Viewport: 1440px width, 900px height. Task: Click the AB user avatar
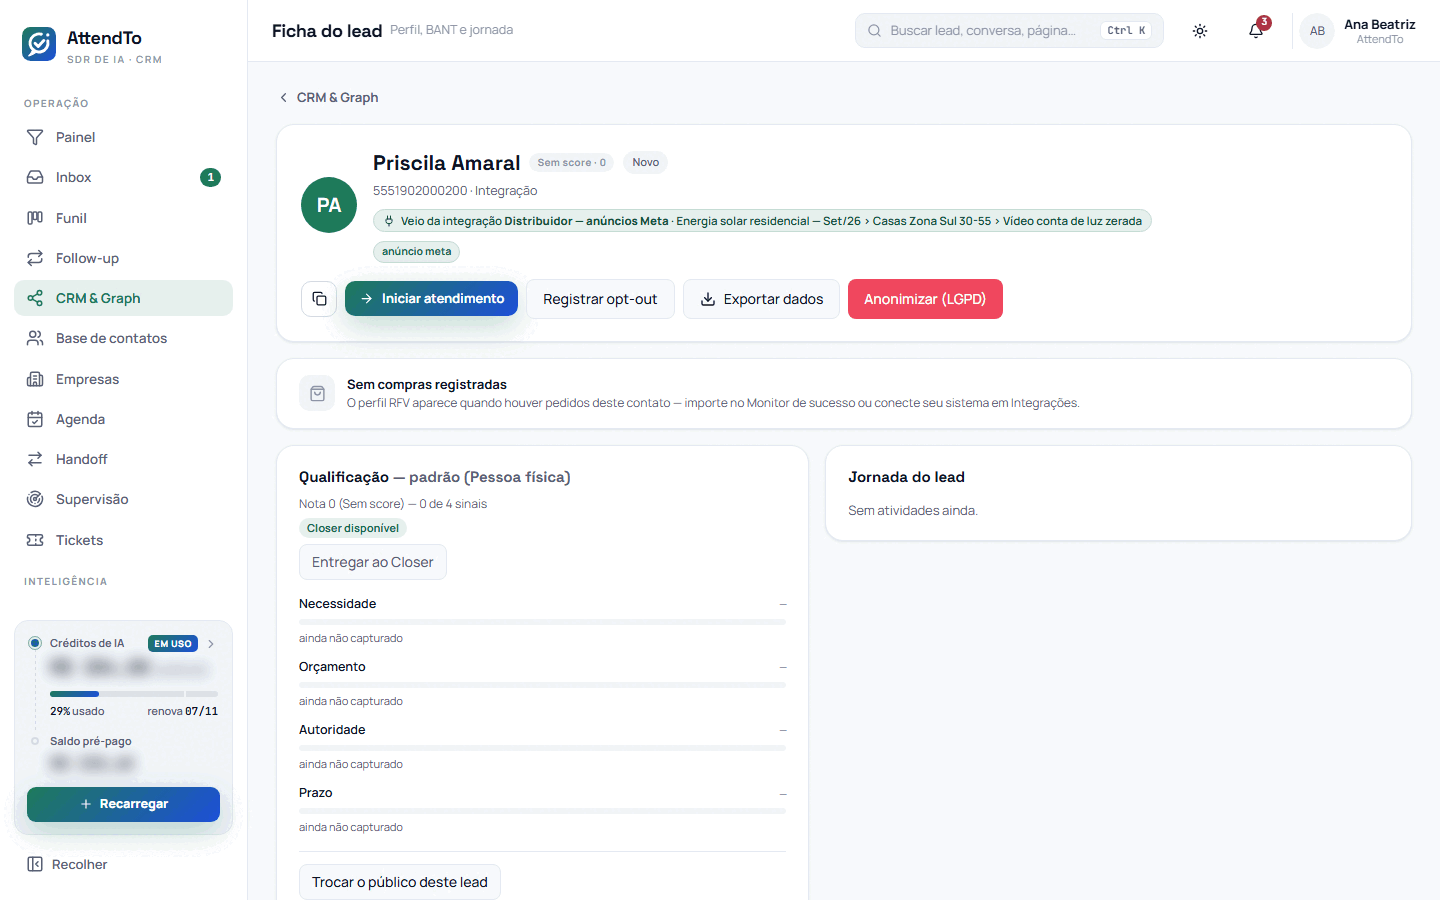[1317, 31]
